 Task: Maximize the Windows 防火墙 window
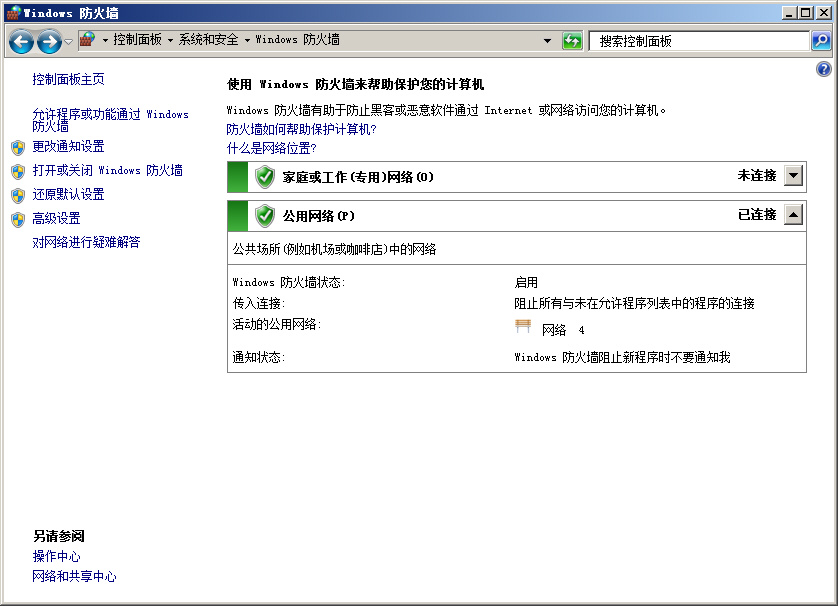pyautogui.click(x=806, y=13)
